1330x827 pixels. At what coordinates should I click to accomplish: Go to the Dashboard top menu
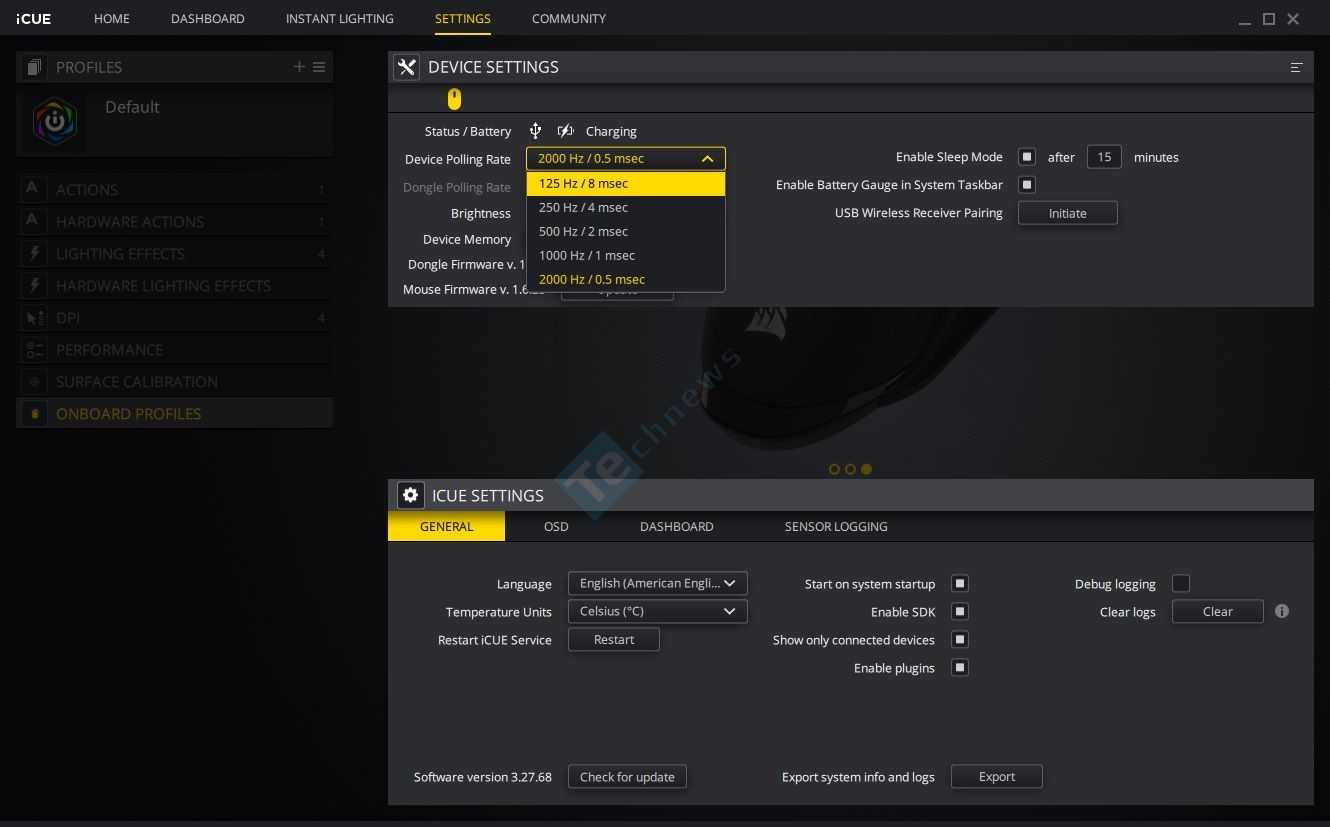click(208, 19)
